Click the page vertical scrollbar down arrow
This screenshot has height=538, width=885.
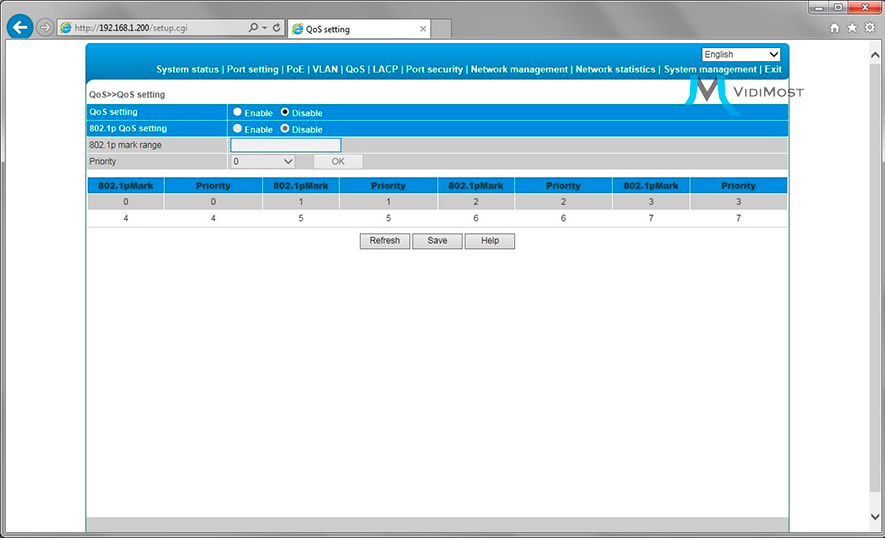pos(877,517)
